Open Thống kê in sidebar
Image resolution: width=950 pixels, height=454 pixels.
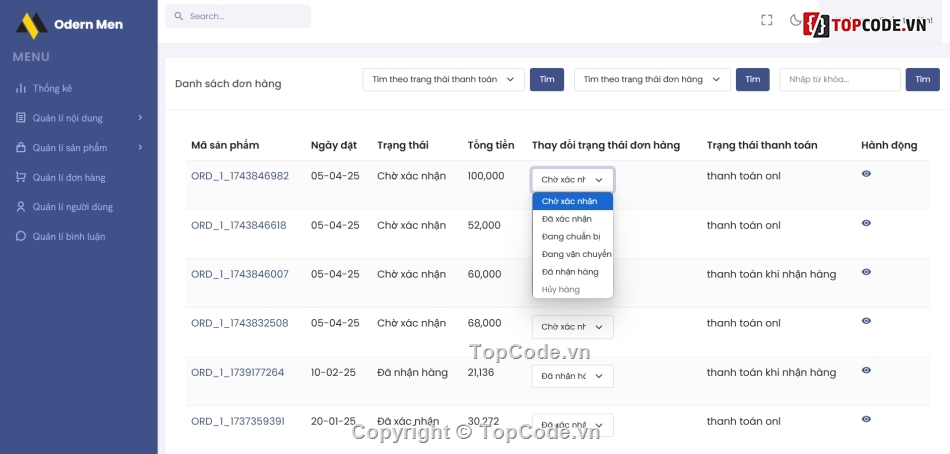tap(52, 89)
